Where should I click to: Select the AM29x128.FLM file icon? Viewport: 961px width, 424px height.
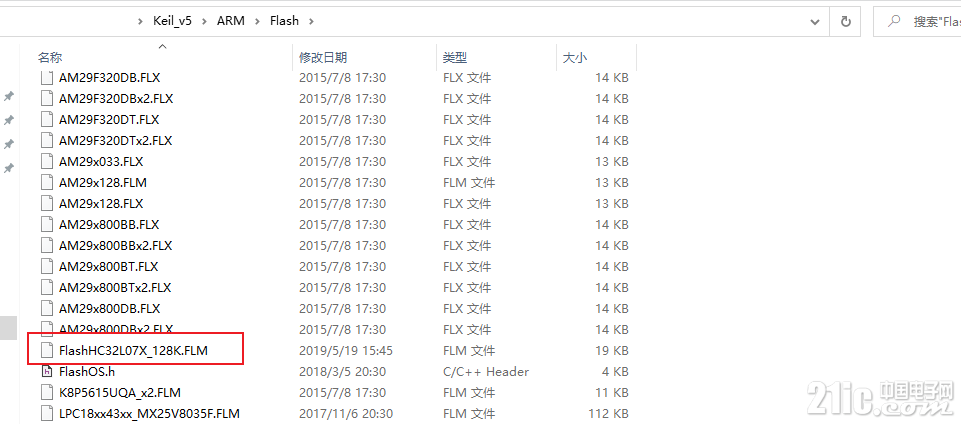47,183
